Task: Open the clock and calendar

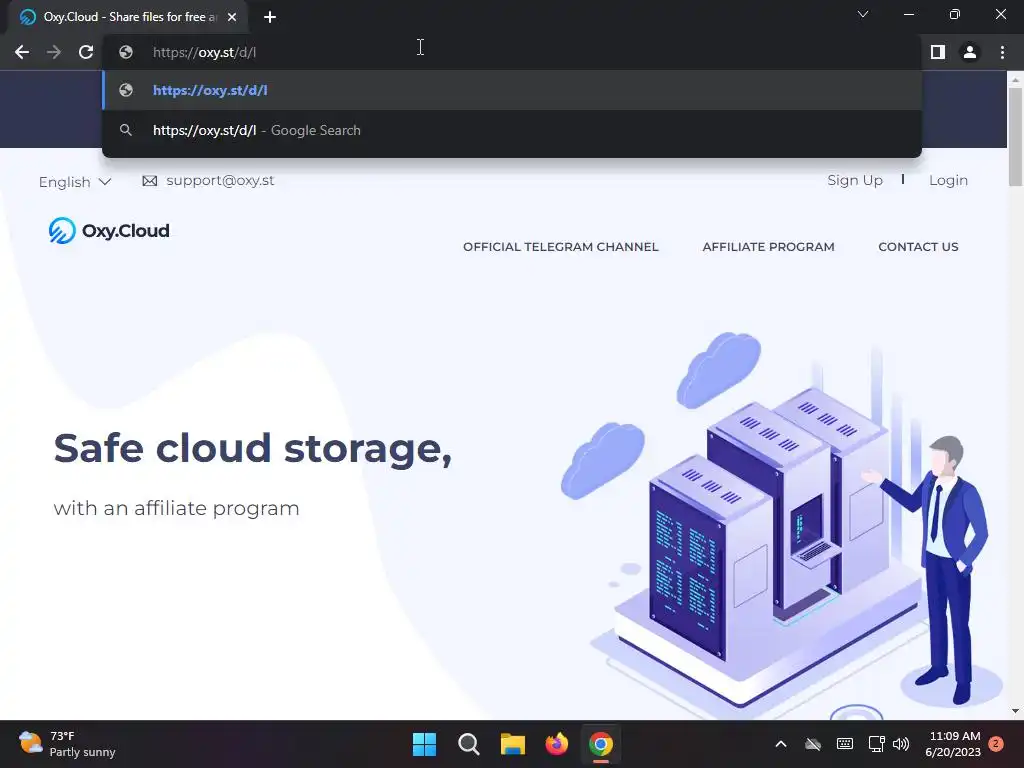Action: (x=953, y=744)
